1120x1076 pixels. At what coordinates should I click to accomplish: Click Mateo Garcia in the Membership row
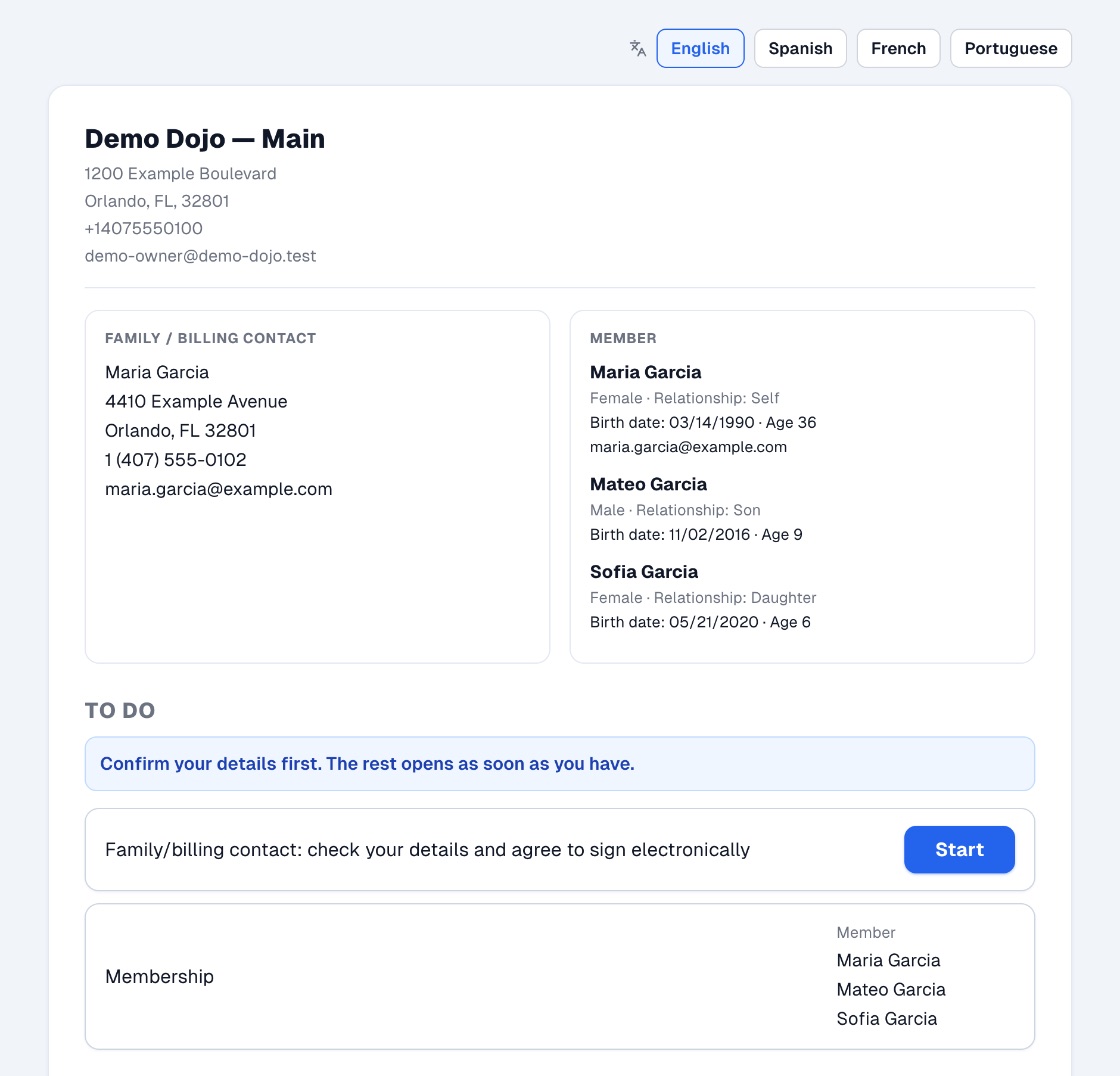click(x=891, y=990)
